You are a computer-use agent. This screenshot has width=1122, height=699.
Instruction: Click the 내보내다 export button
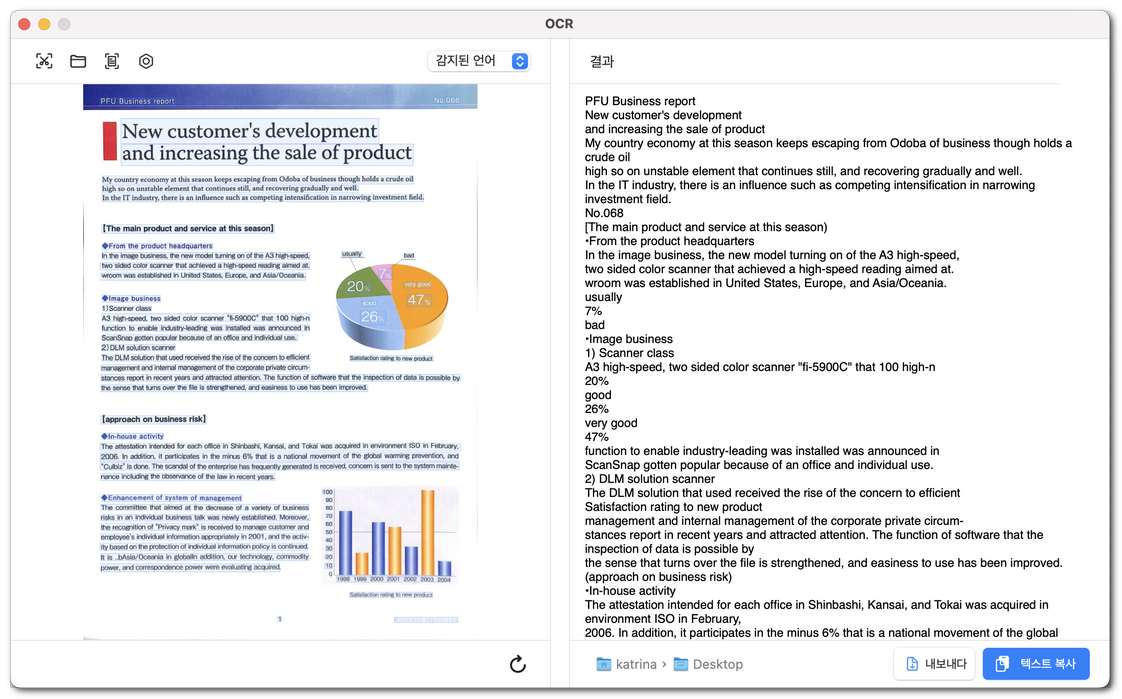(934, 664)
